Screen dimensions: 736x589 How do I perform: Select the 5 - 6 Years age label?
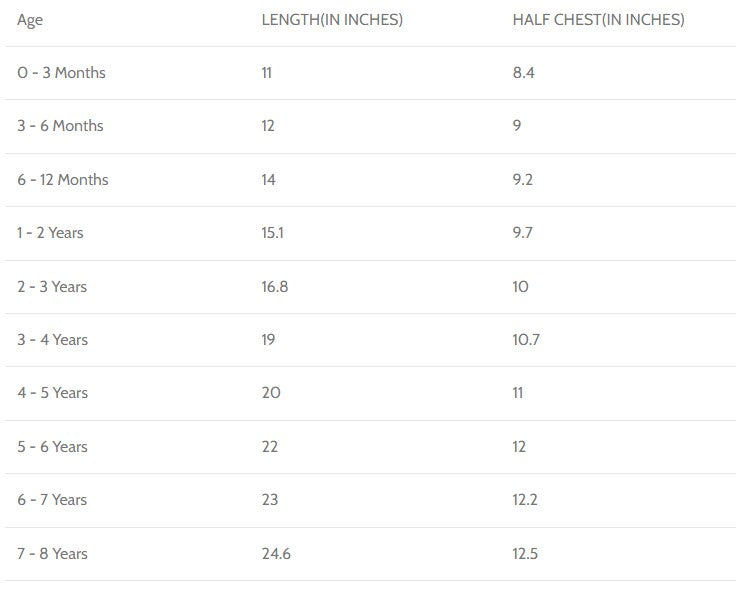(52, 447)
